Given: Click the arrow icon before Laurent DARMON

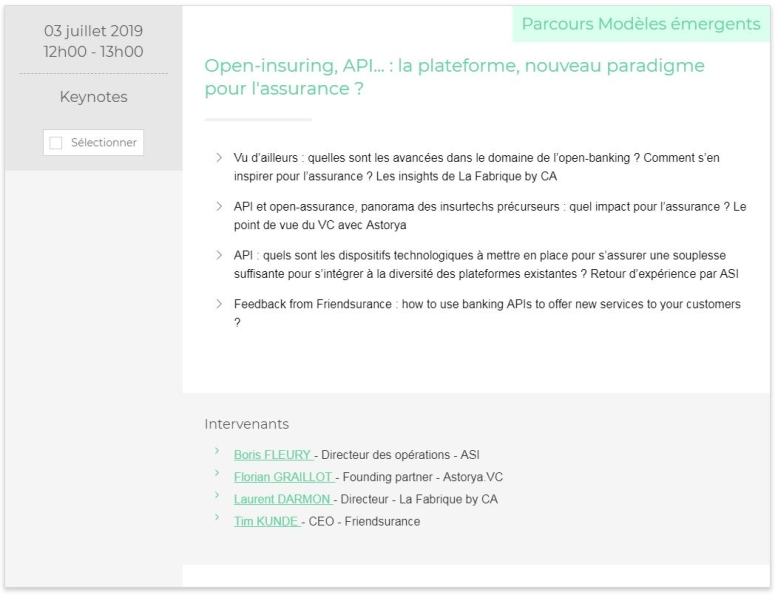Looking at the screenshot, I should 217,498.
